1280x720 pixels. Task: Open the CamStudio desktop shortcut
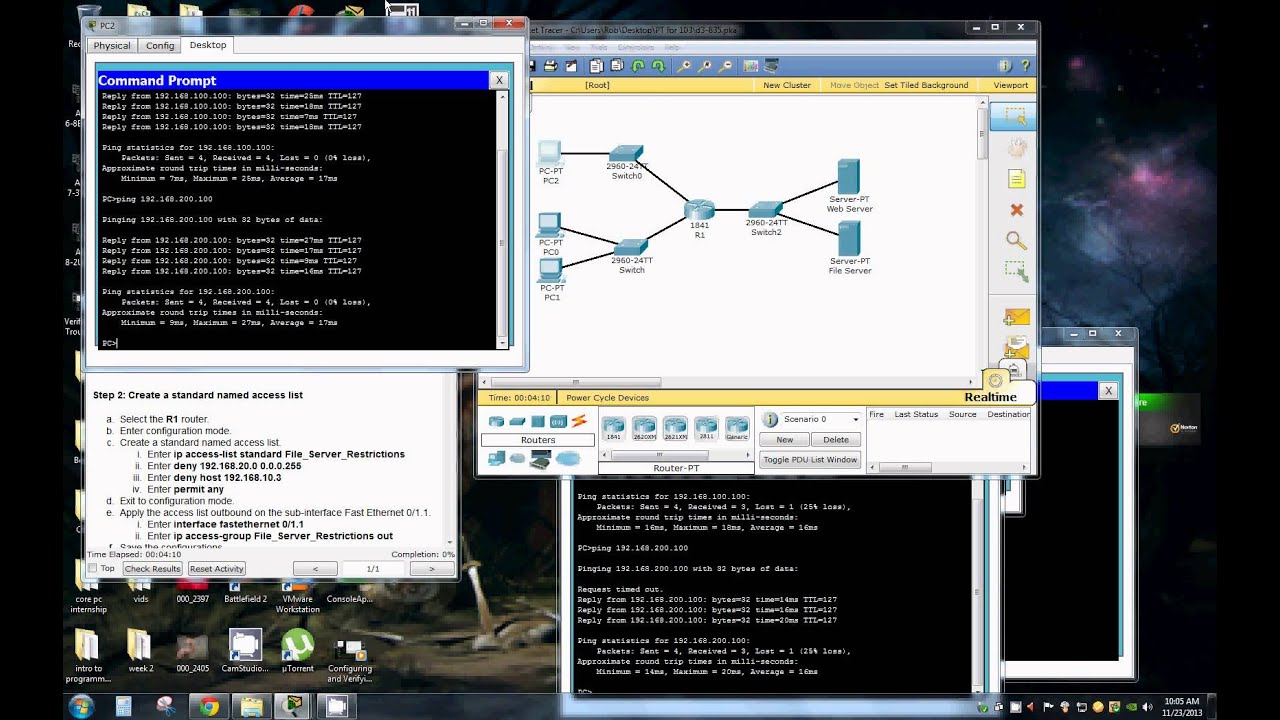(x=244, y=650)
